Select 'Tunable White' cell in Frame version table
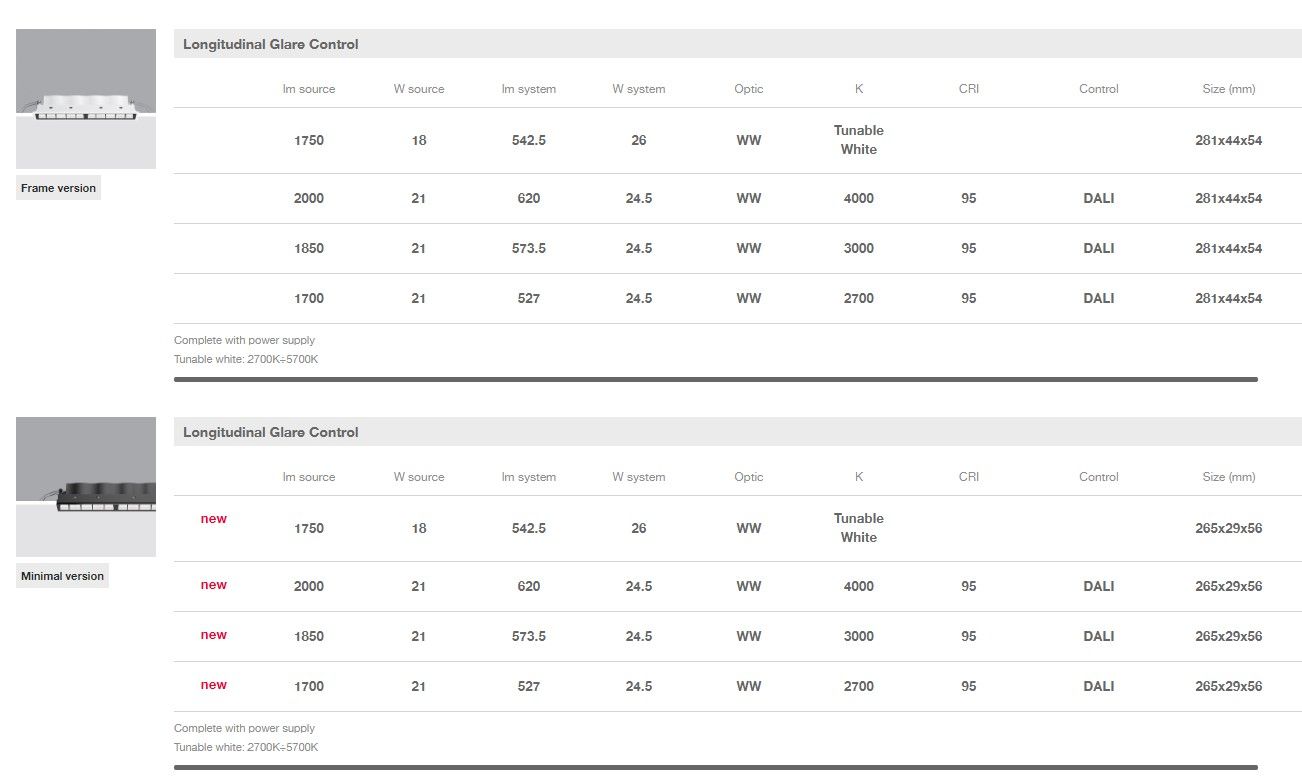Screen dimensions: 1302x779 (x=858, y=140)
